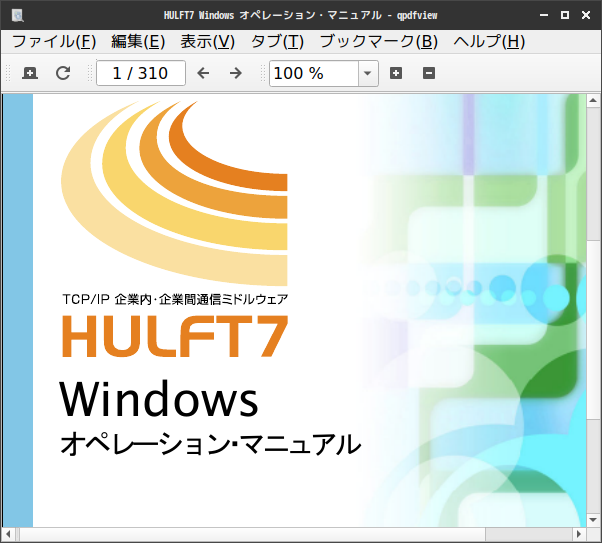Click the 100 % zoom field

pyautogui.click(x=314, y=73)
